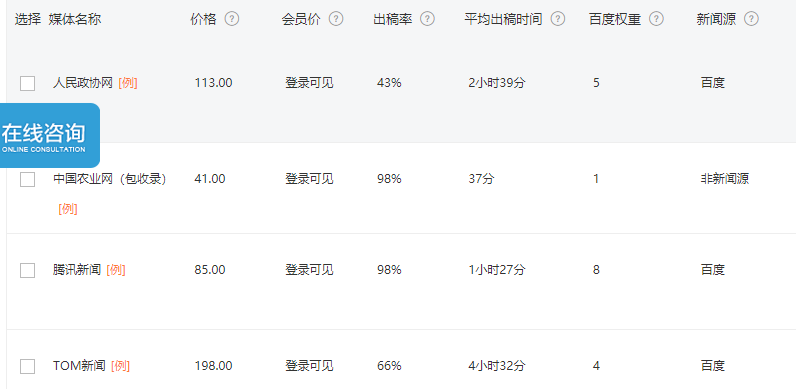The image size is (796, 389).
Task: Click 登录可见 in the 腾讯新闻 row
Action: (309, 270)
